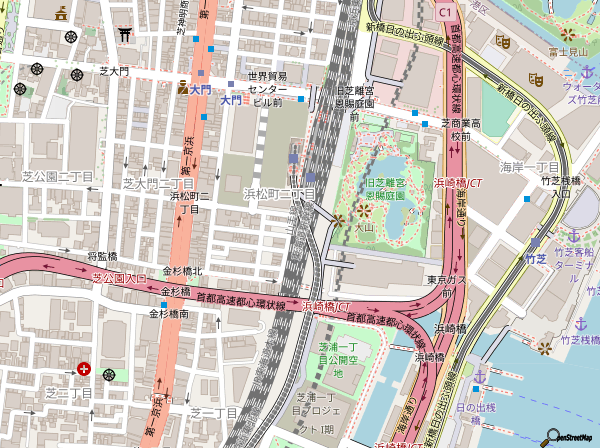
Task: Select the 東京ガス前 intersection label
Action: pos(446,284)
